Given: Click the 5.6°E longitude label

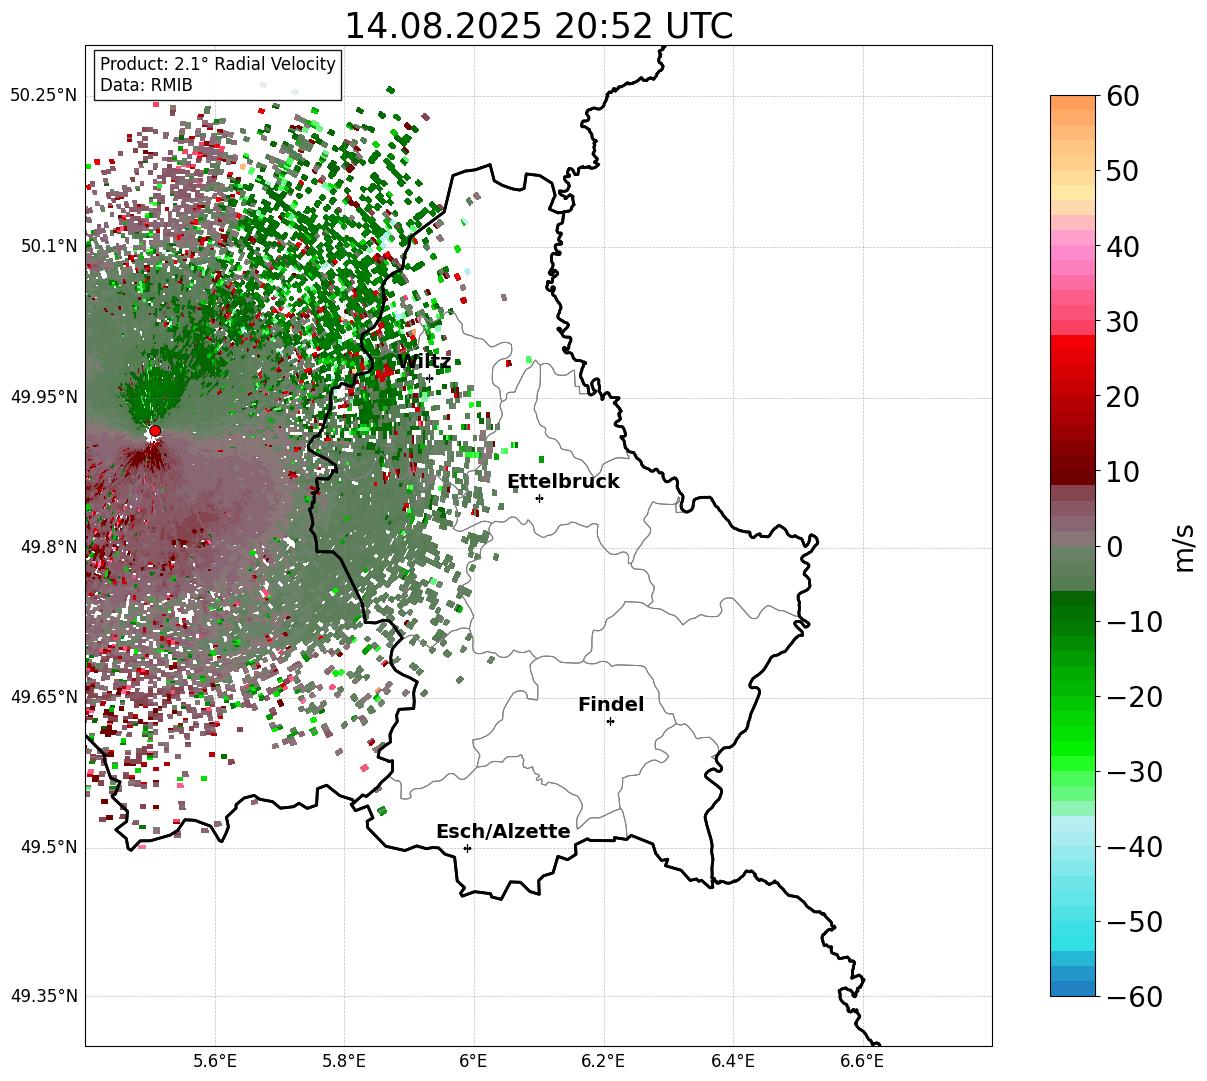Looking at the screenshot, I should (215, 1061).
